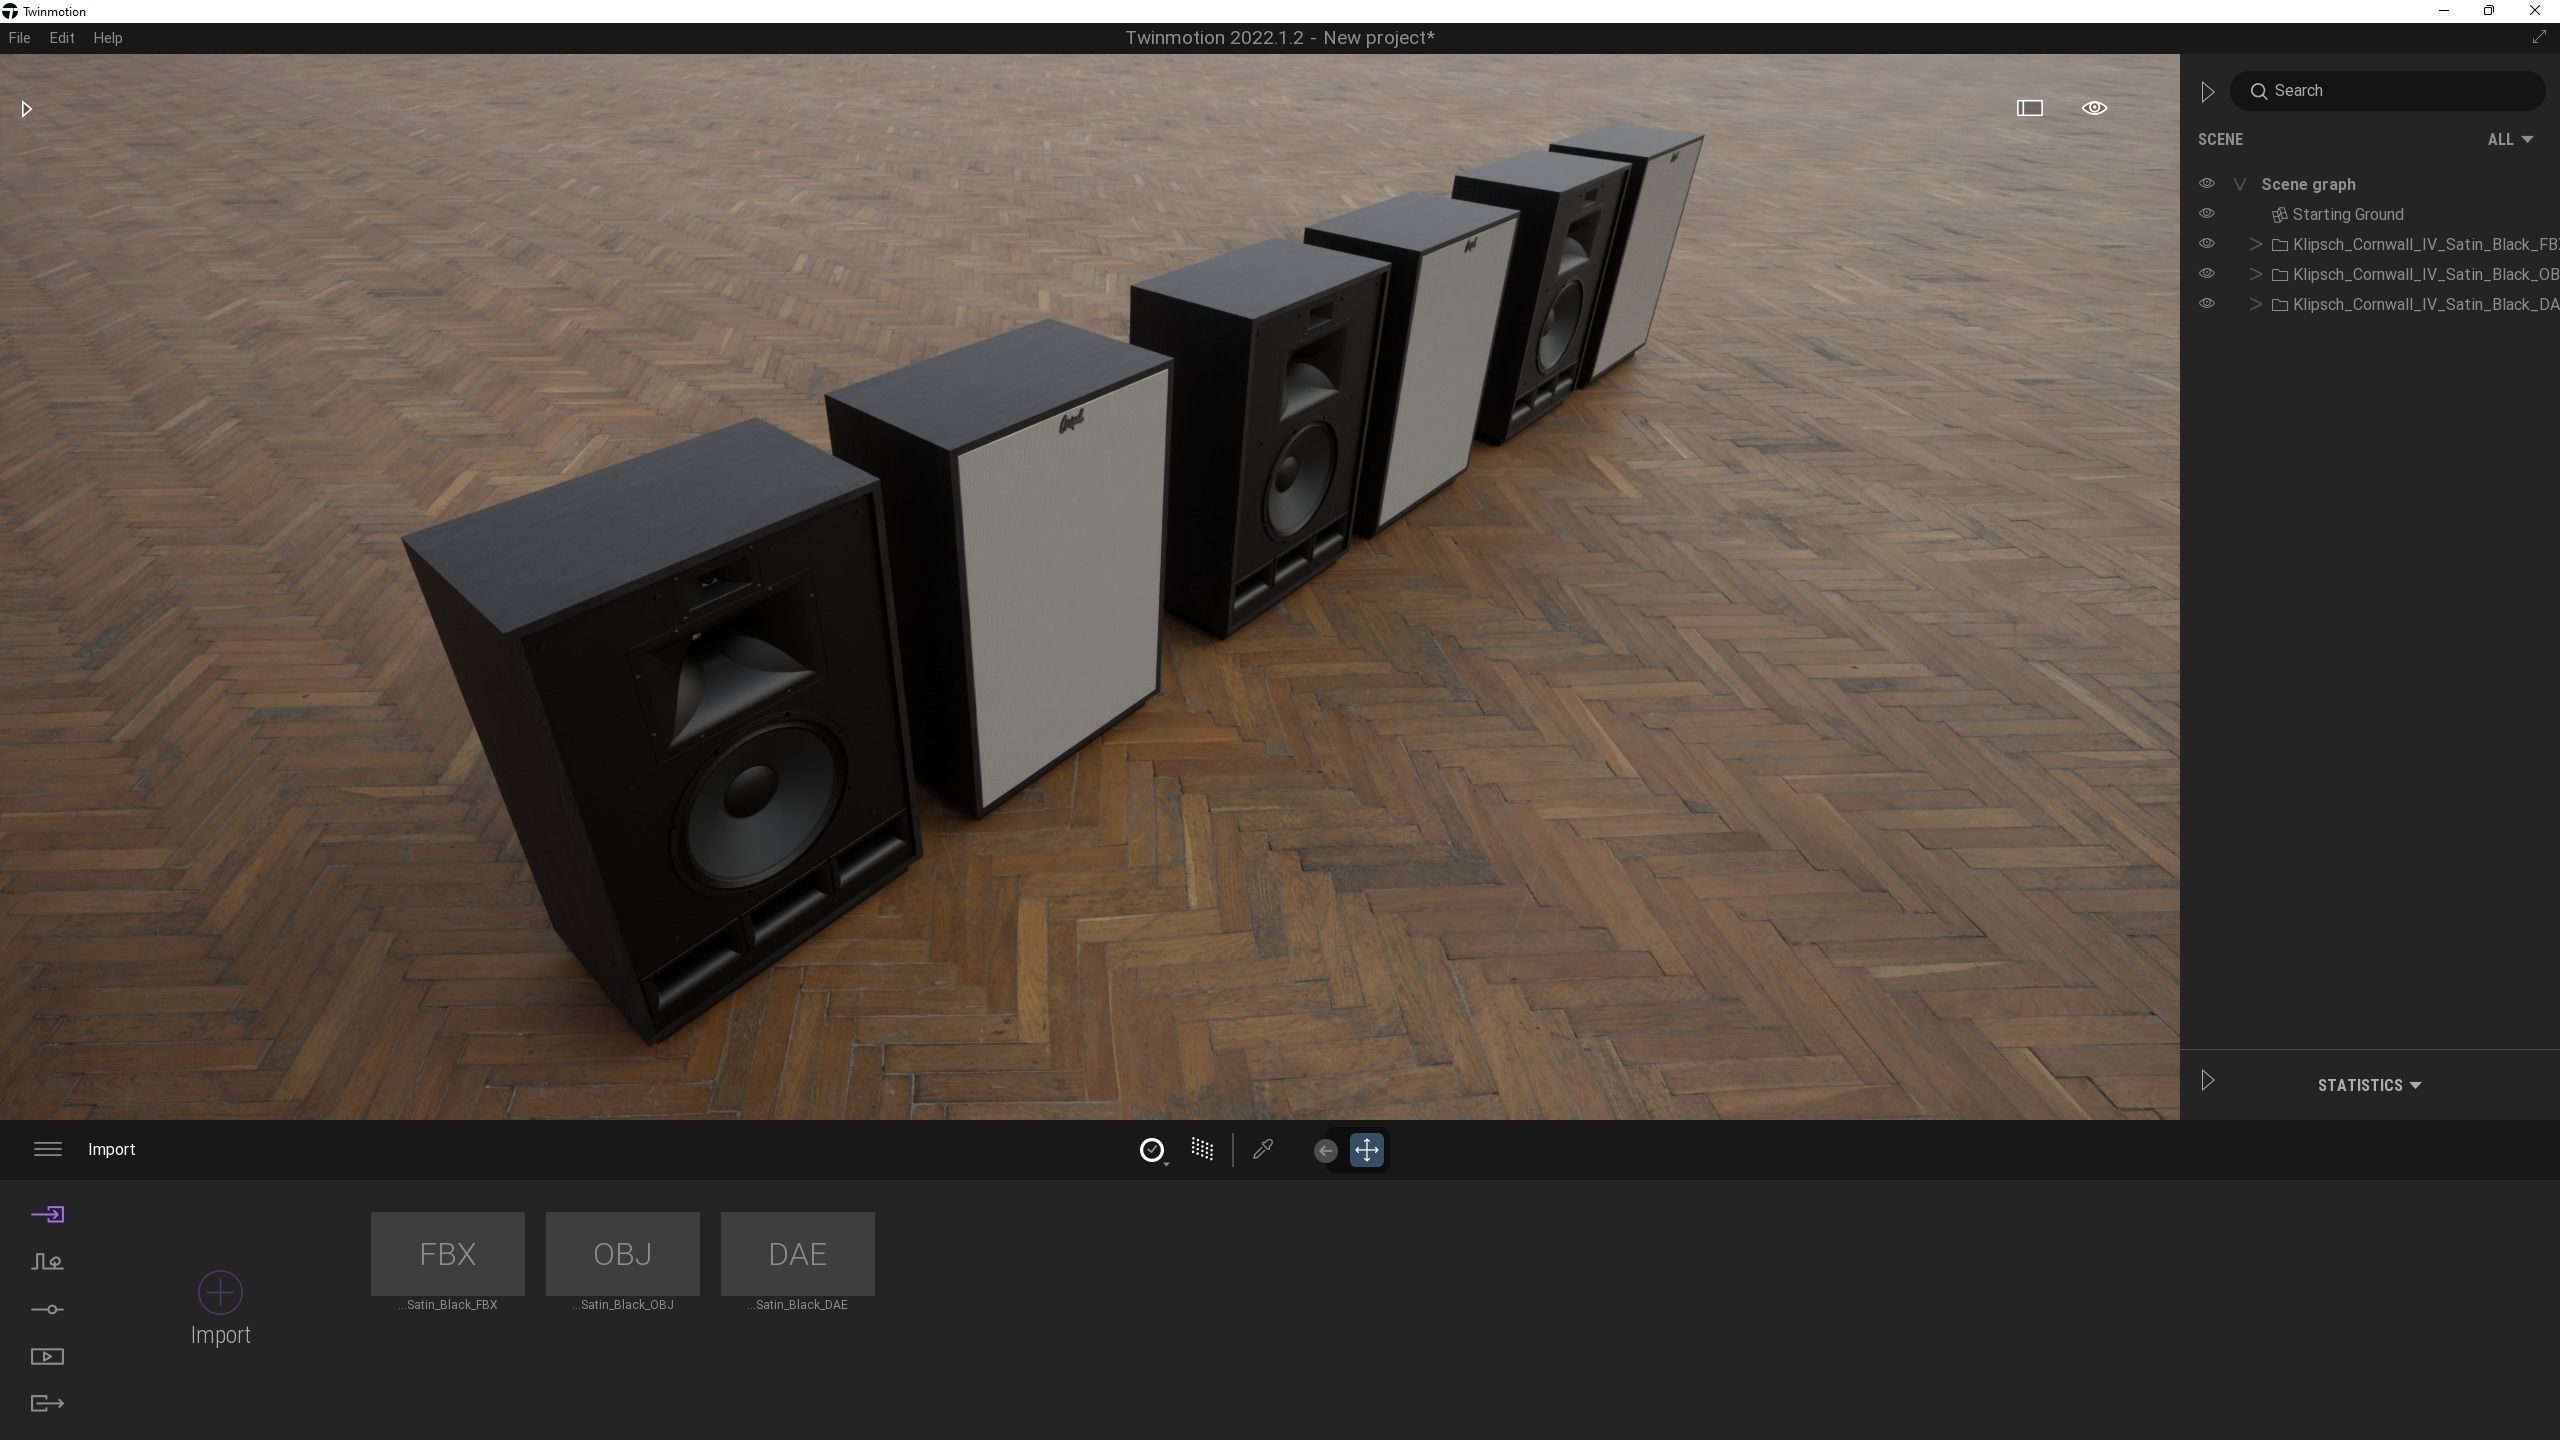This screenshot has width=2560, height=1440.
Task: Open the viewport eye view settings
Action: click(2094, 108)
